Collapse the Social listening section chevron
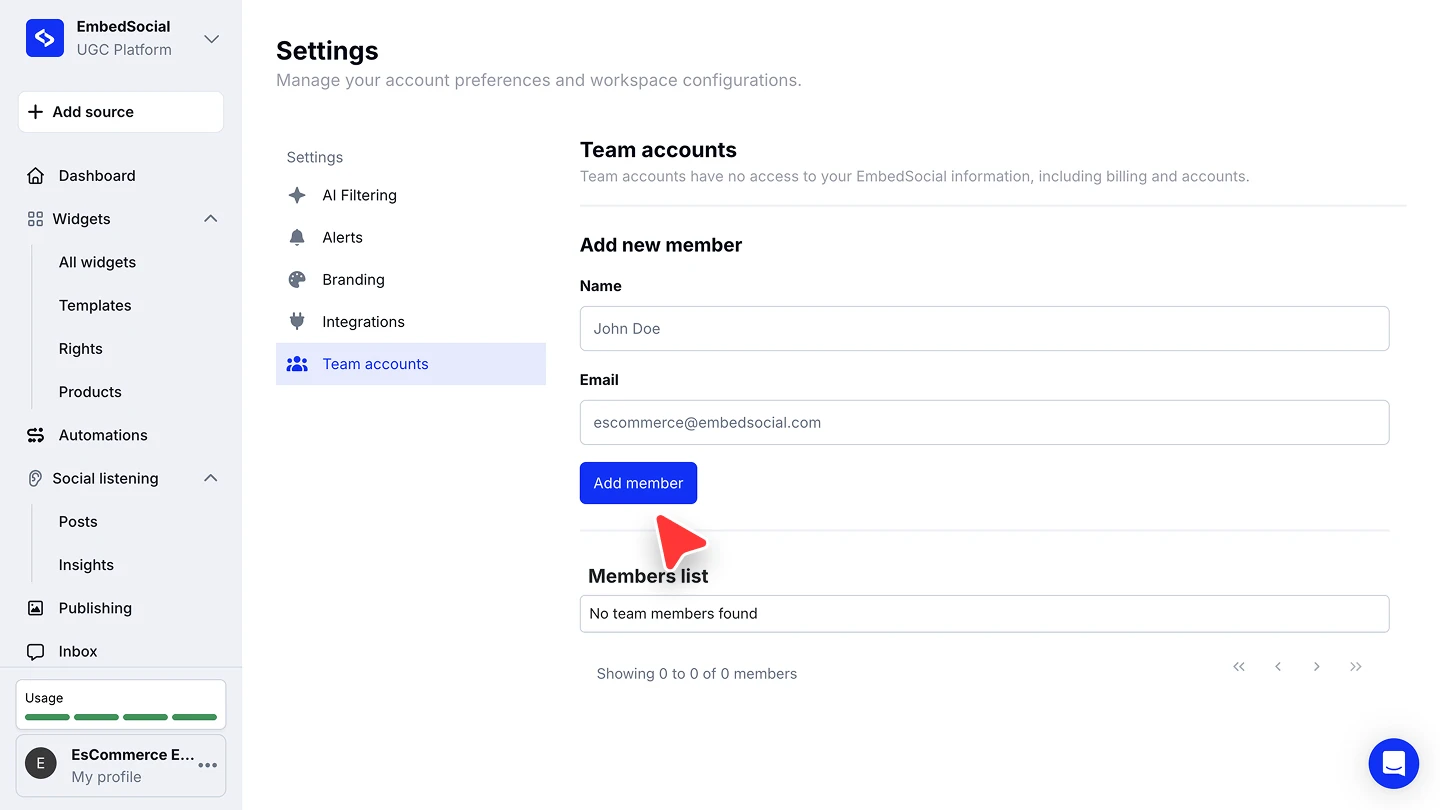 210,478
